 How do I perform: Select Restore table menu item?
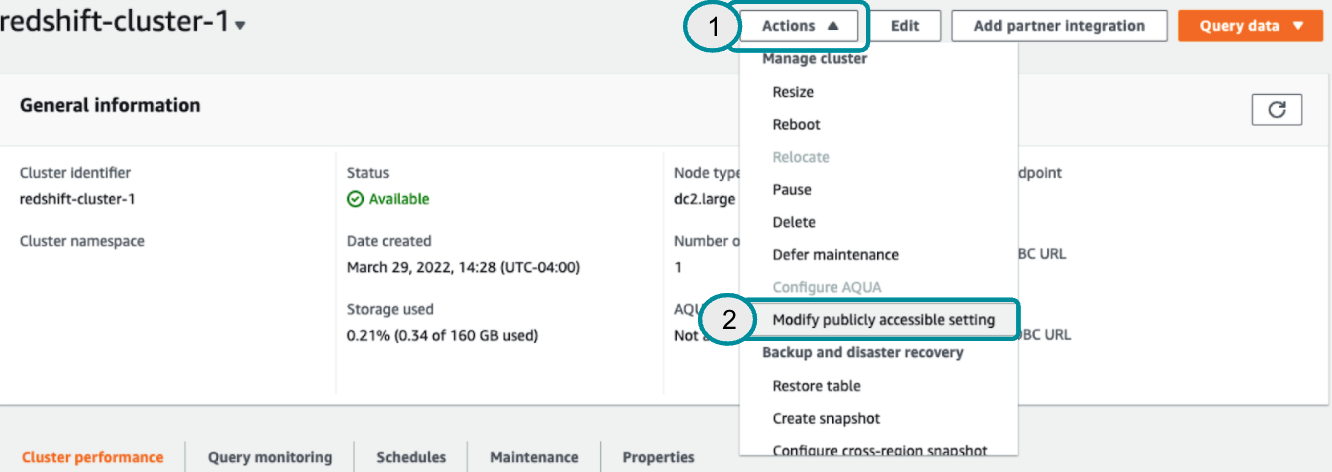click(x=816, y=386)
